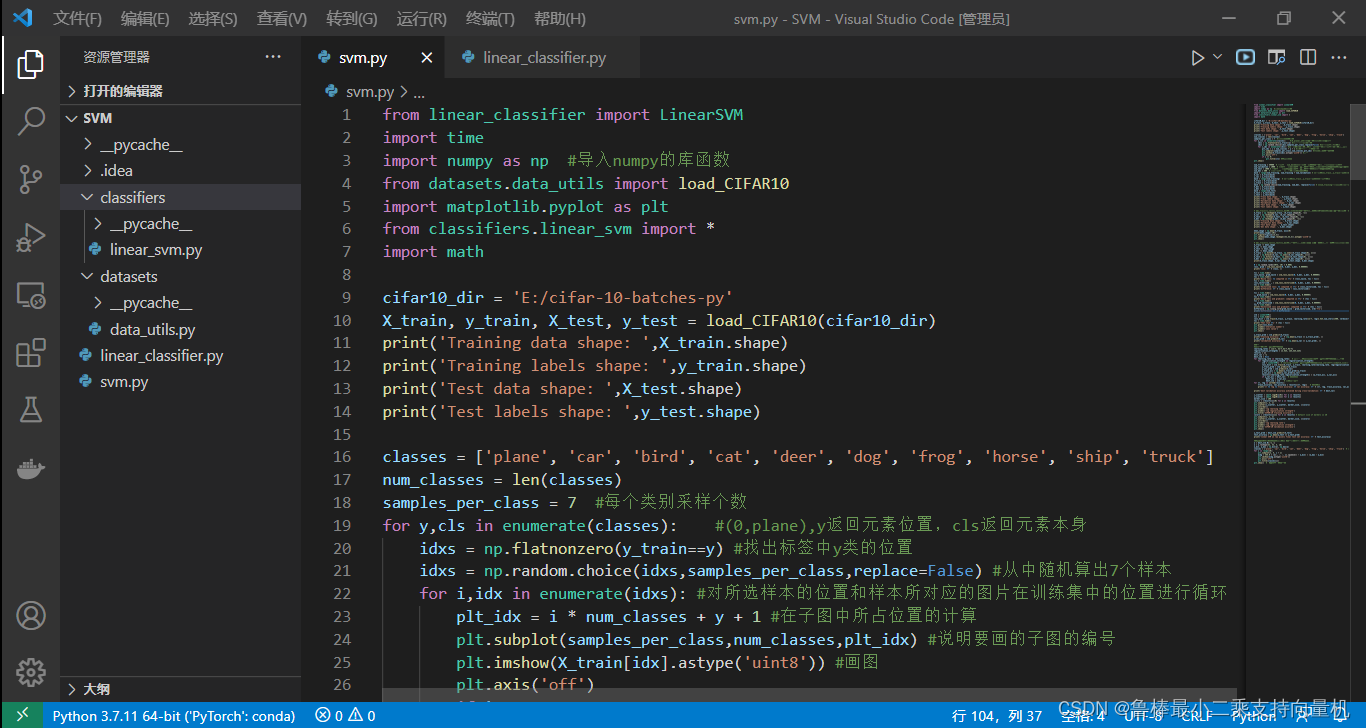The image size is (1366, 728).
Task: Click the 'E:/cifar-10-batches-py' string on line 9
Action: pos(624,297)
